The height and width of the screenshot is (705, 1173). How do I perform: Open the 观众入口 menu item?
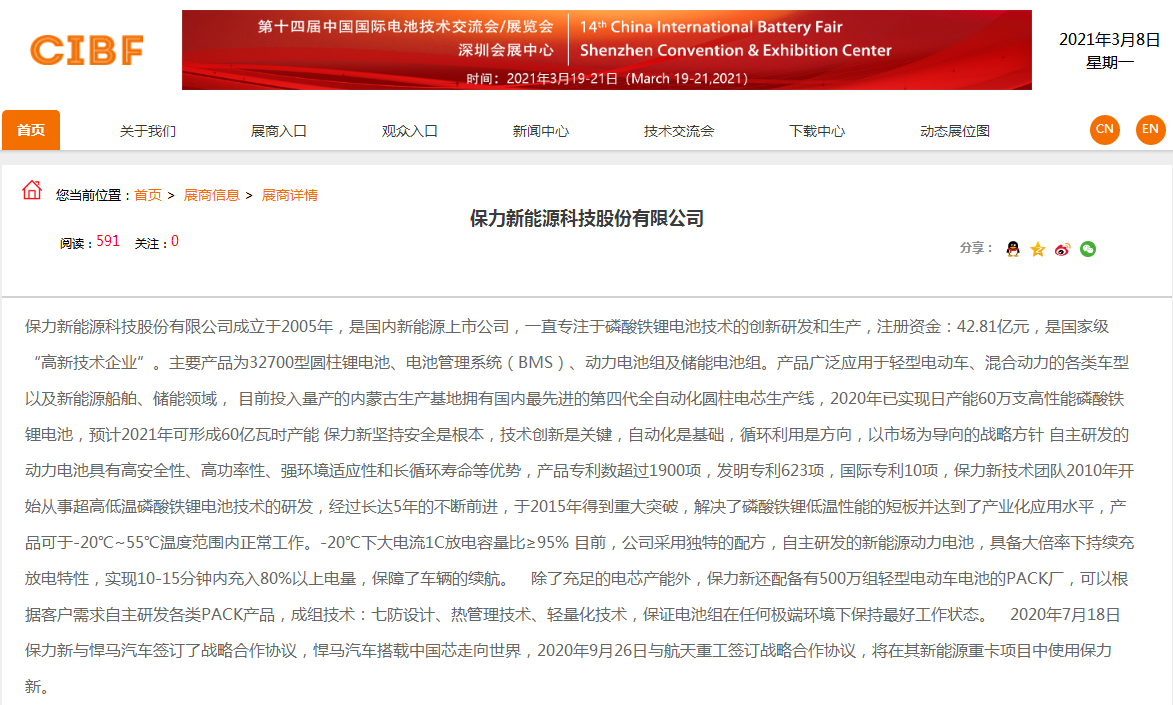[x=409, y=131]
